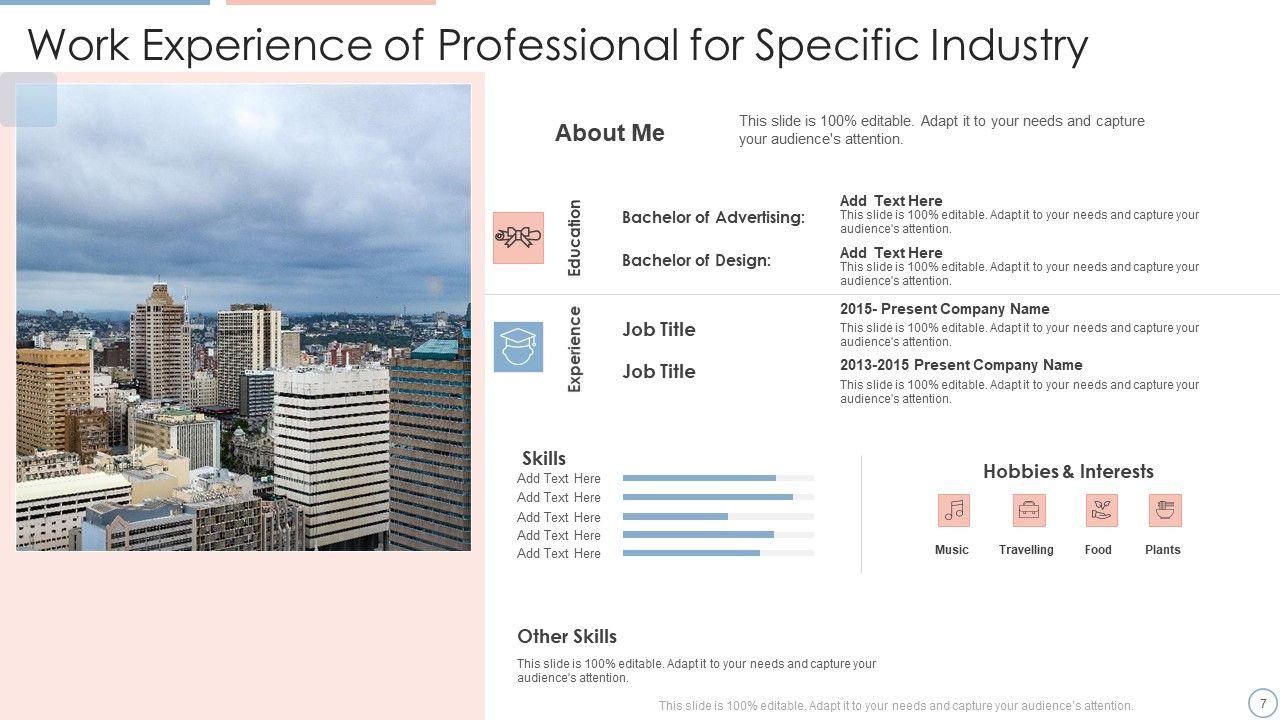Click the second Skills progress bar
Screen dimensions: 1280x720
[718, 497]
